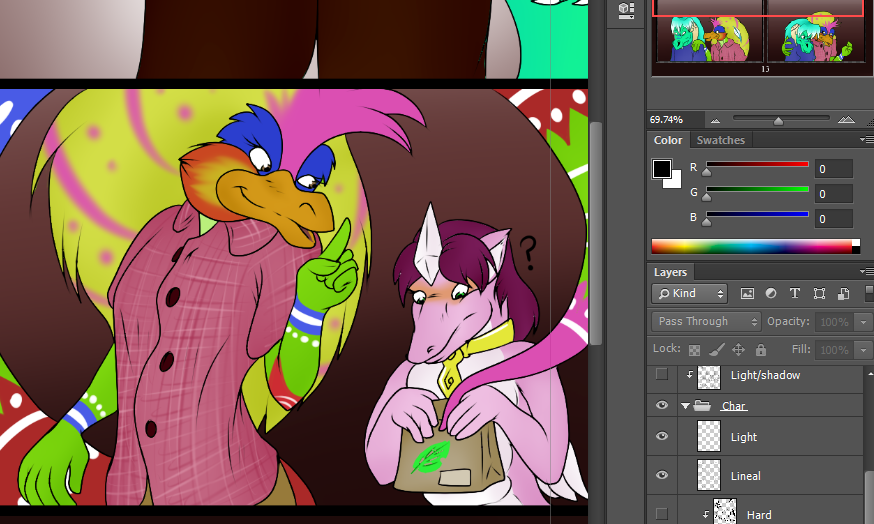Filter layers by smart objects icon
The width and height of the screenshot is (874, 524).
[x=843, y=293]
